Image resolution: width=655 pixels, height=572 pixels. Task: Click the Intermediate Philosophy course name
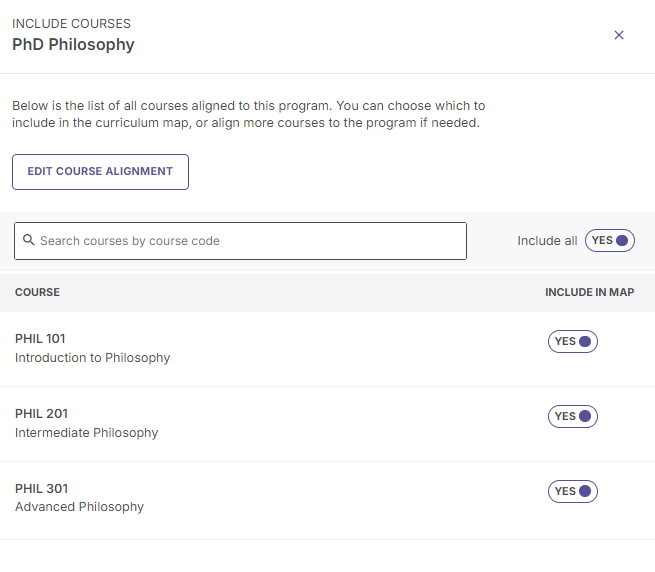(86, 432)
